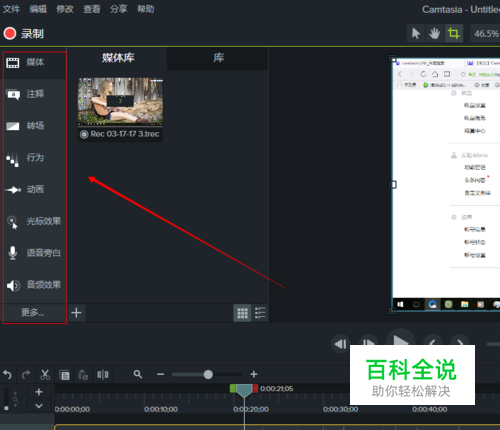Open the 动画 animations panel

(34, 190)
